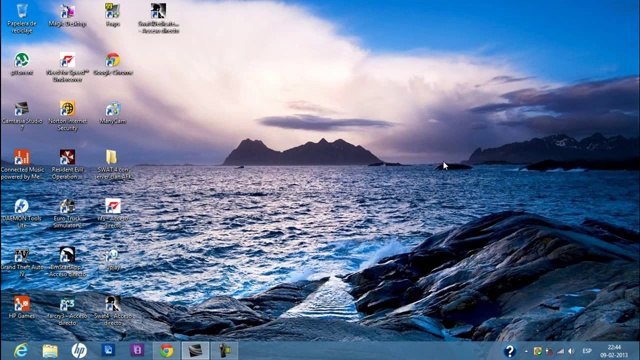Click the purple B taskbar icon
Screen dimensions: 640x360
tap(137, 350)
